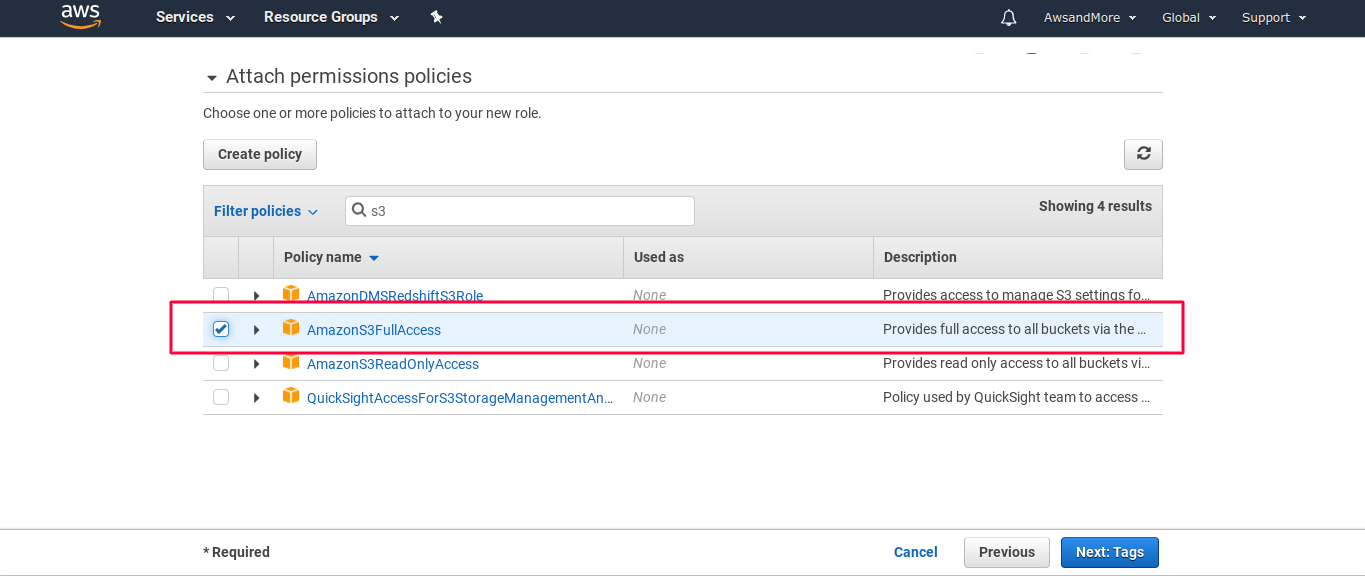Expand the AmazonS3ReadOnlyAccess row details

point(256,364)
